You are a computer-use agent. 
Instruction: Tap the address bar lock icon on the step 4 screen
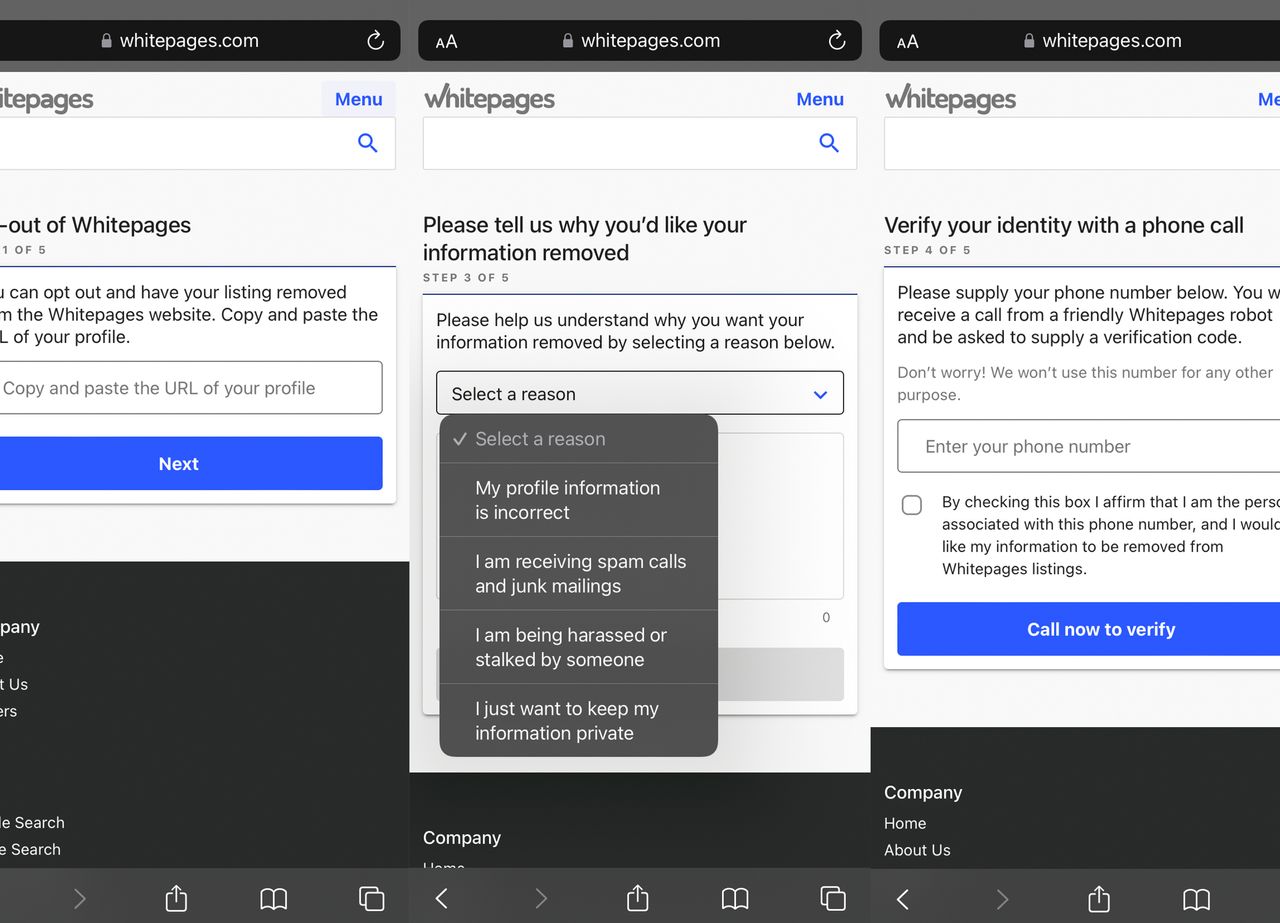click(1029, 41)
